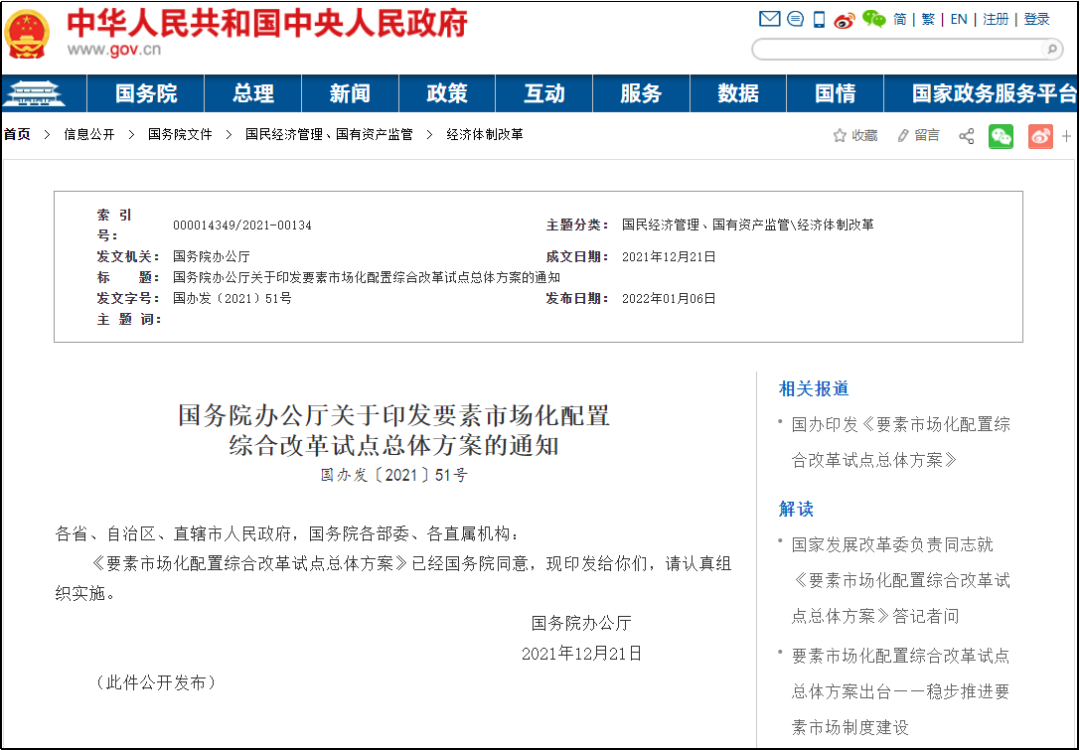Open the email icon in the header
1080x750 pixels.
click(769, 18)
